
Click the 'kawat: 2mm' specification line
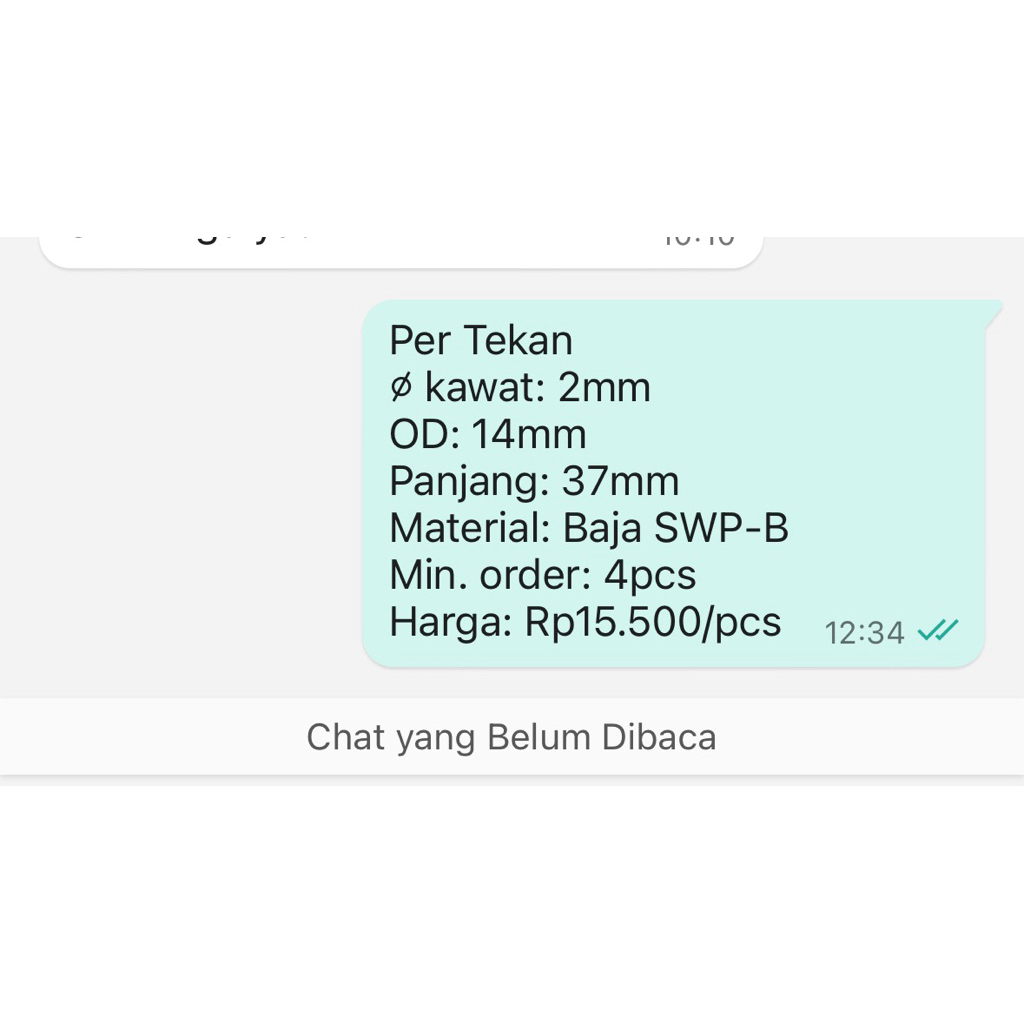tap(520, 387)
